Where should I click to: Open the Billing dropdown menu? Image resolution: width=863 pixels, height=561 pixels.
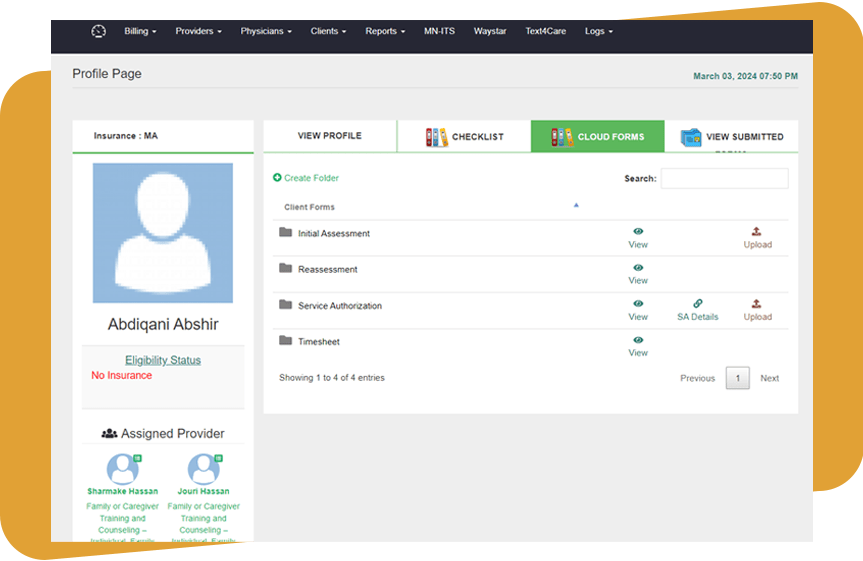(140, 31)
